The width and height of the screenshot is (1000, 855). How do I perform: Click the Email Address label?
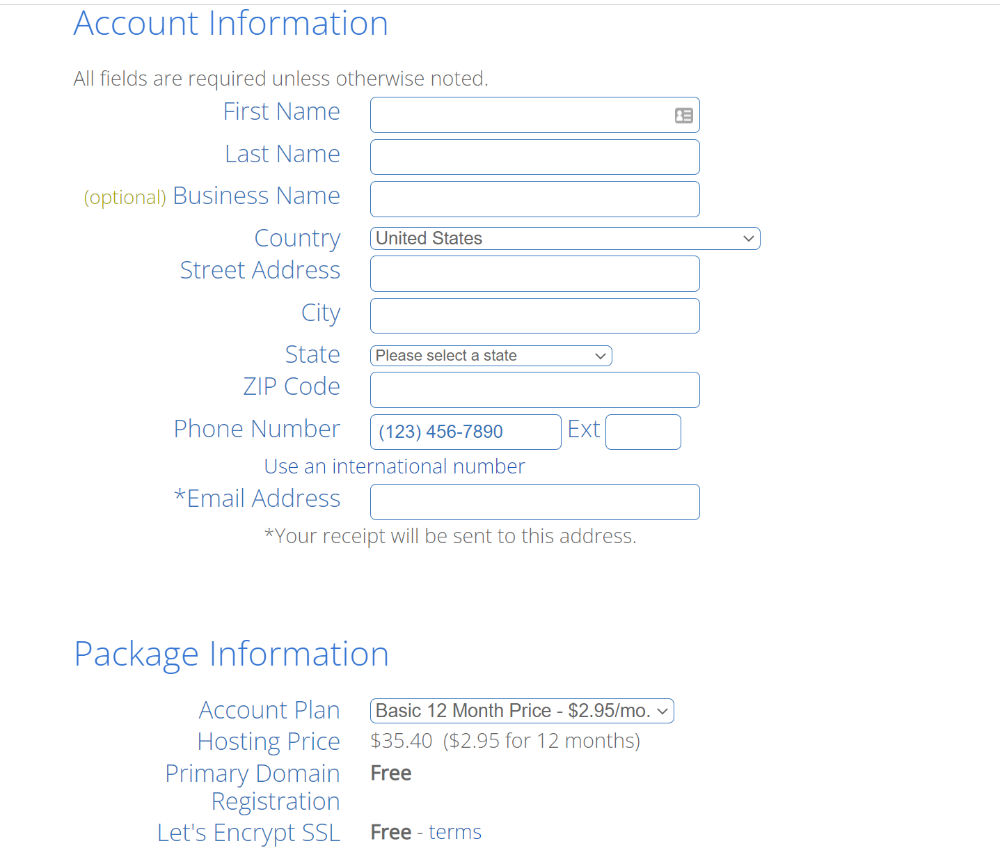pos(257,499)
